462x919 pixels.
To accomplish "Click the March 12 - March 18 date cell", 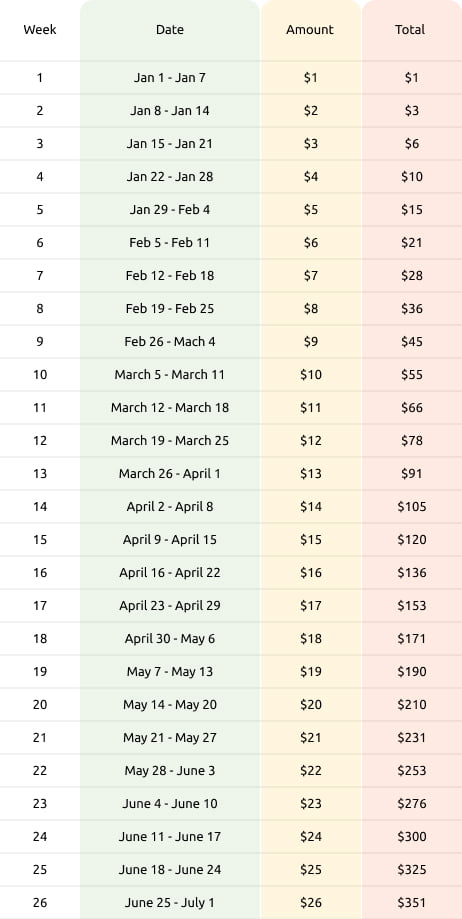I will 169,407.
